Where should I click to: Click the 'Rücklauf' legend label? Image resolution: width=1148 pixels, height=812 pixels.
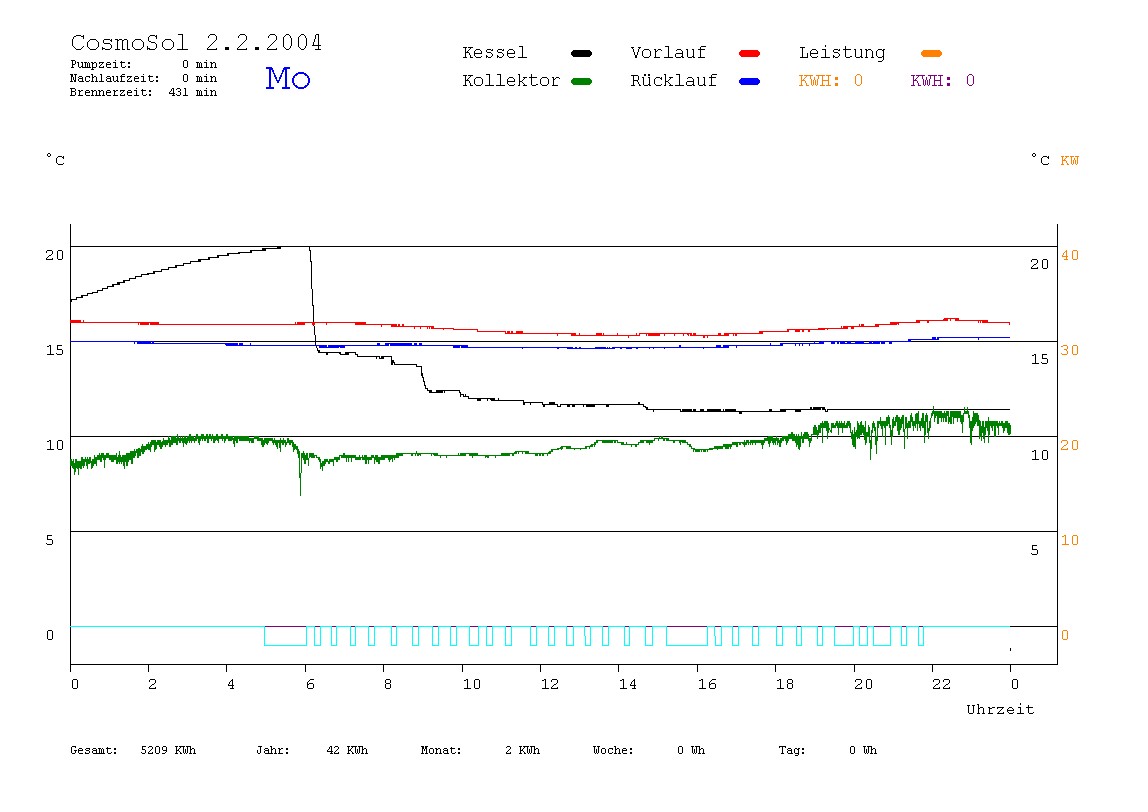674,81
